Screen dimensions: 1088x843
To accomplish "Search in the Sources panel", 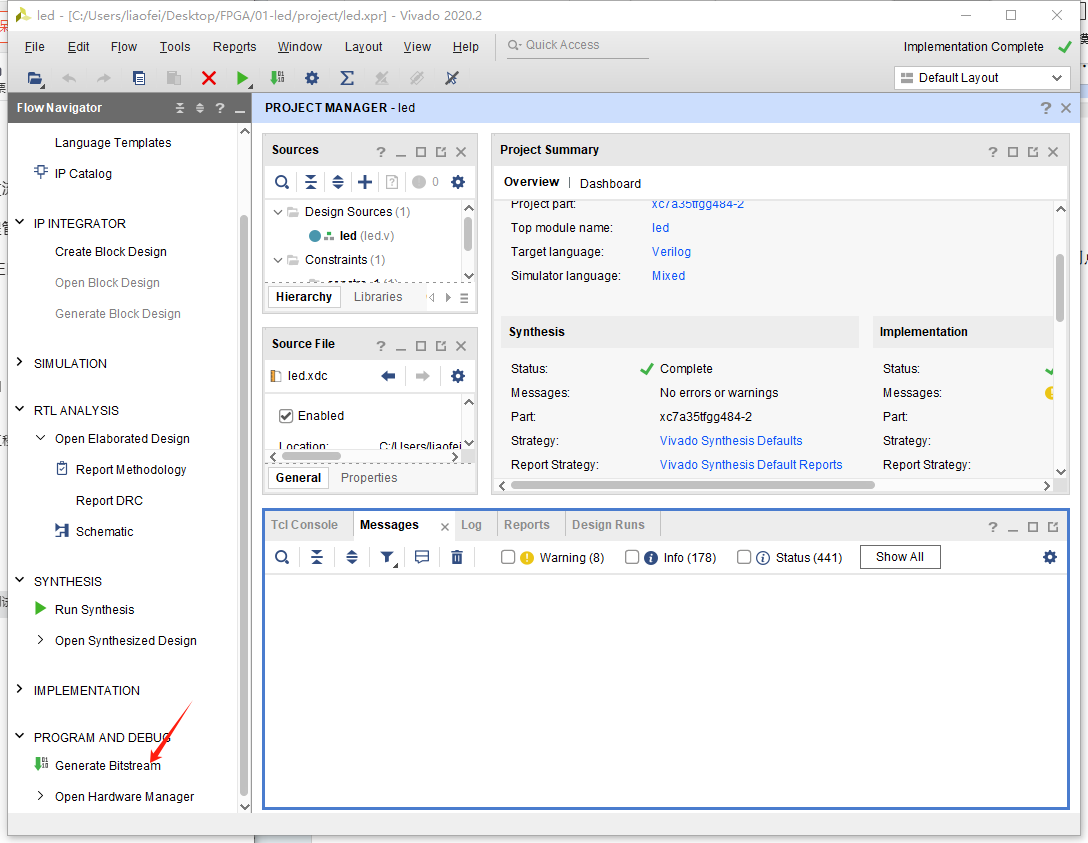I will (x=282, y=182).
